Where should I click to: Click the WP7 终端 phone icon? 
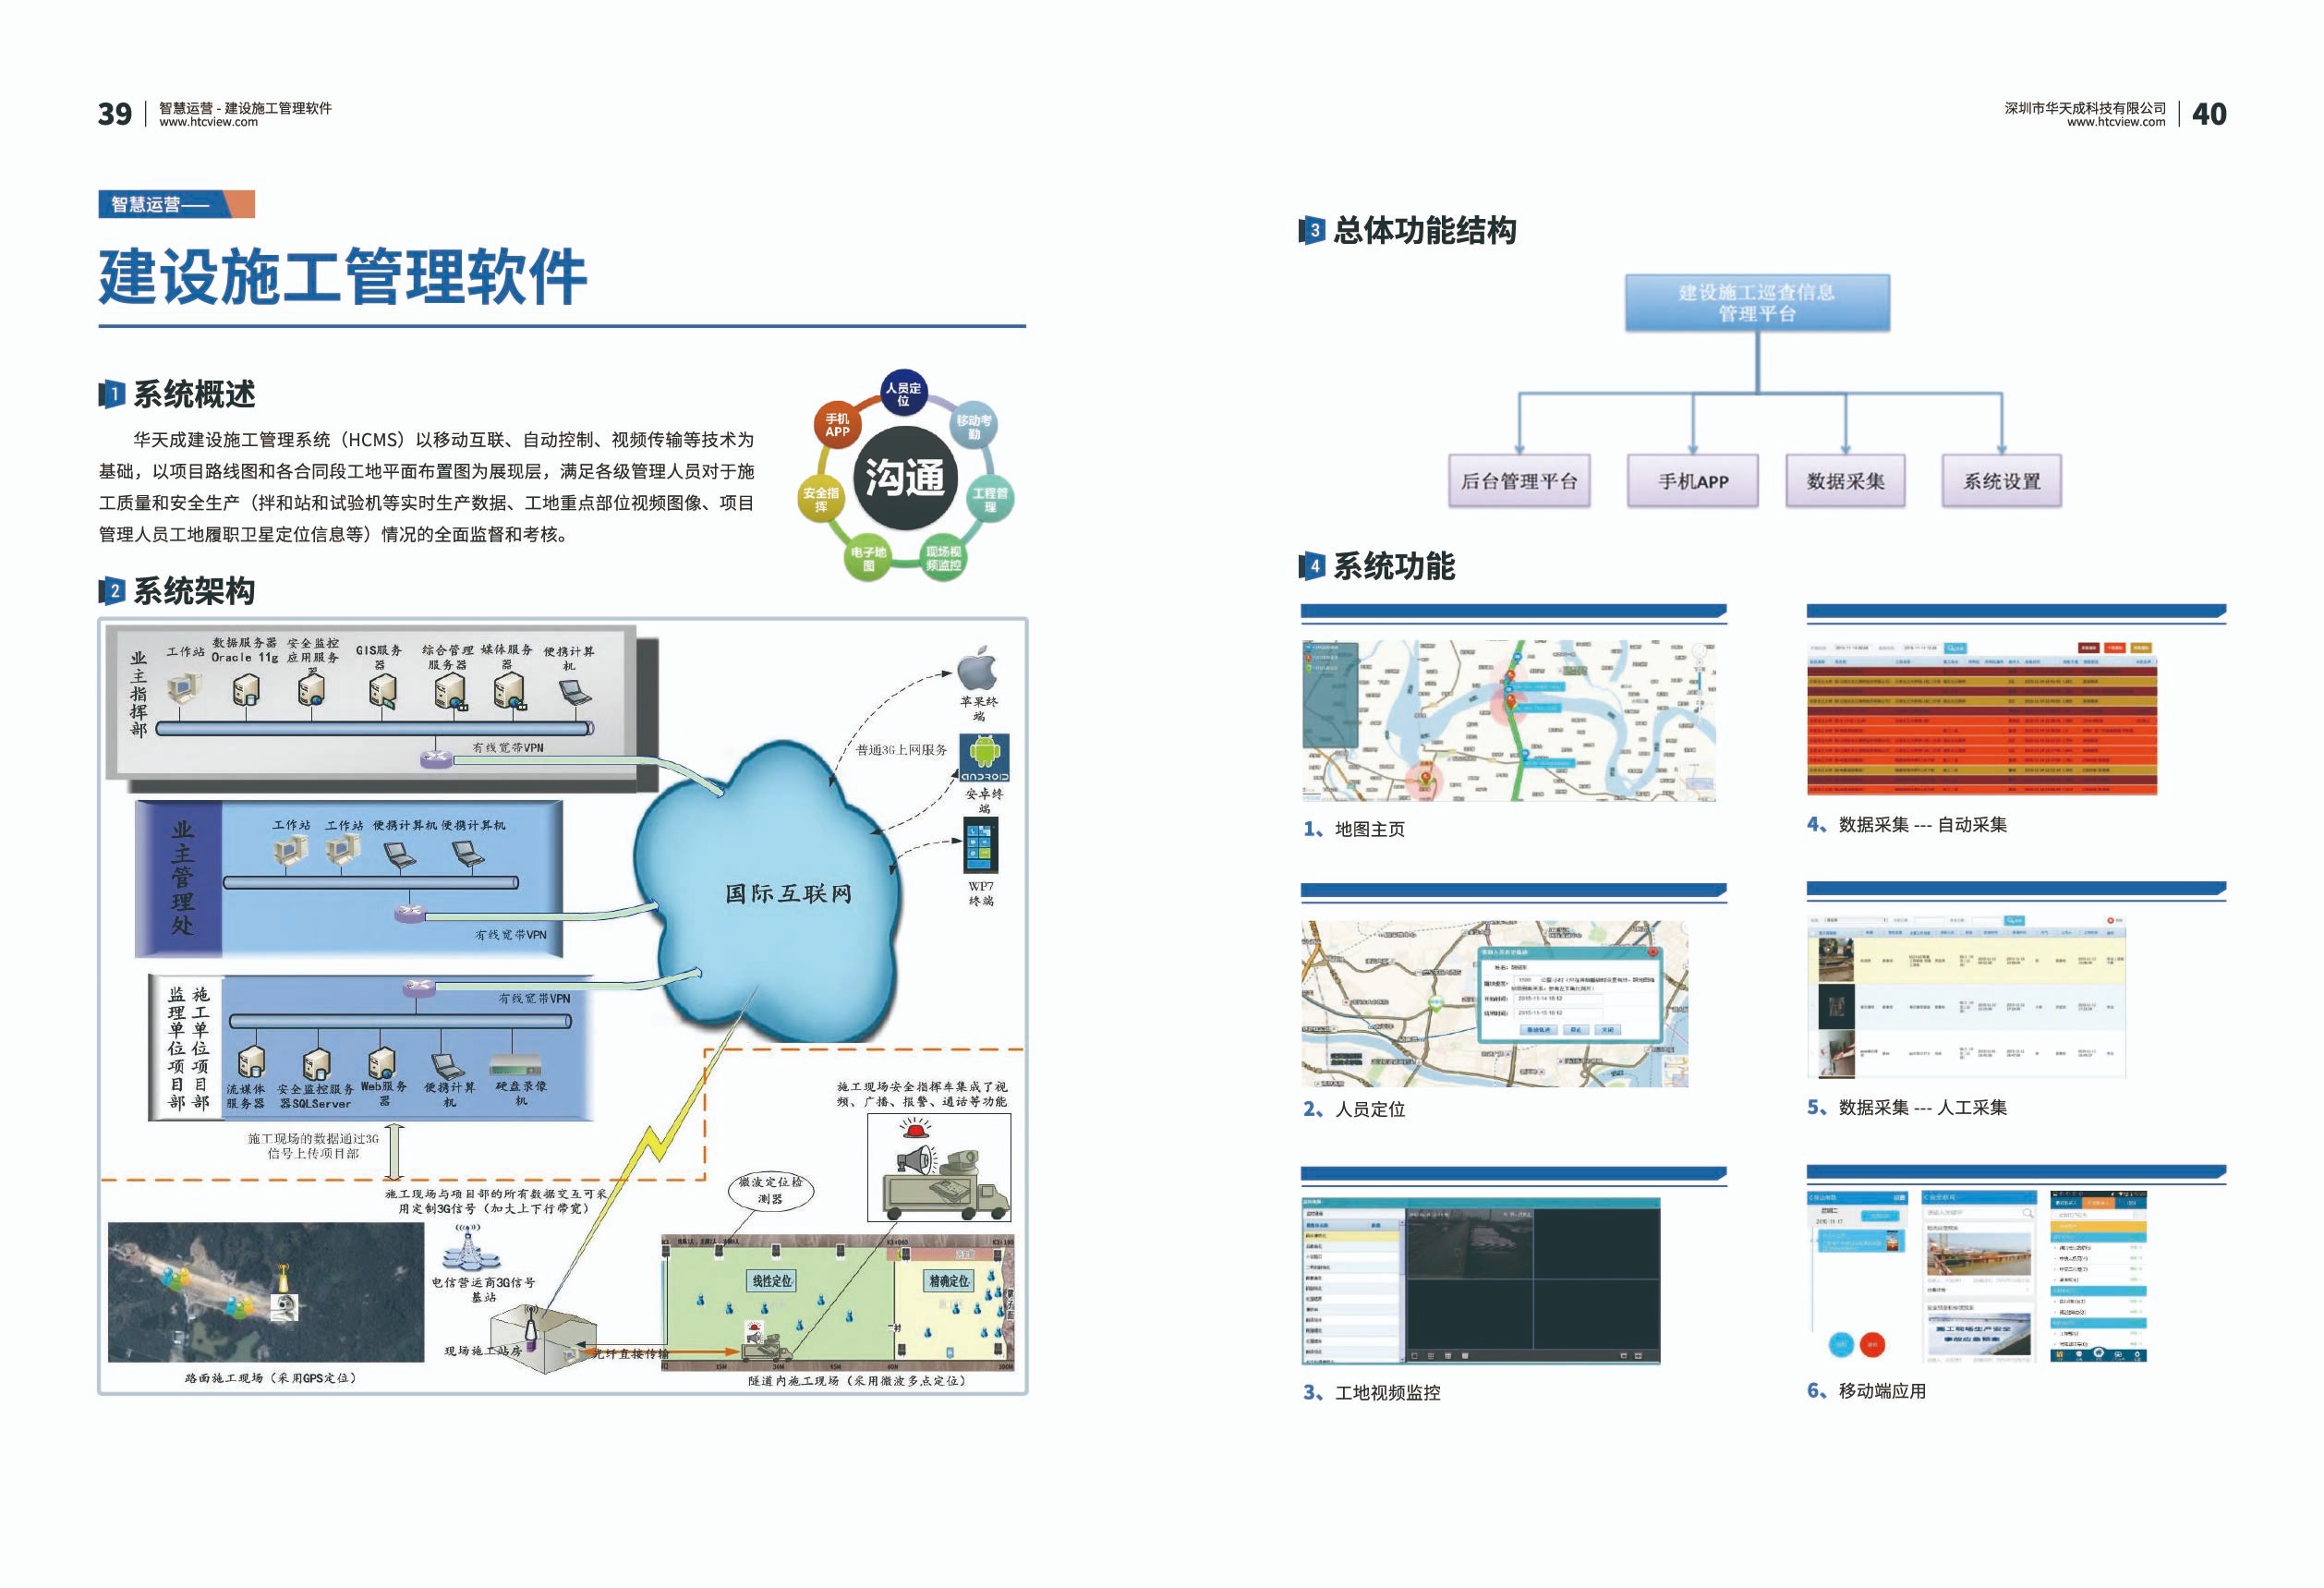tap(982, 847)
